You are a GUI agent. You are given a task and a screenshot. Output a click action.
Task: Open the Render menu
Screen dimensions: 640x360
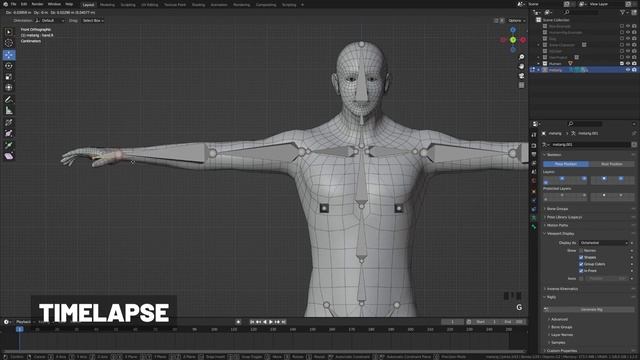(x=37, y=4)
